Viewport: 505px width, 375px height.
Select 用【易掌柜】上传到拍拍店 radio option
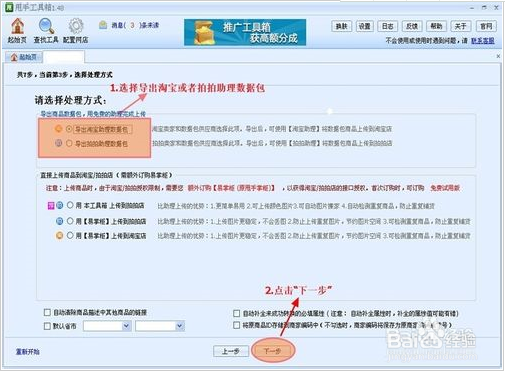pyautogui.click(x=70, y=221)
